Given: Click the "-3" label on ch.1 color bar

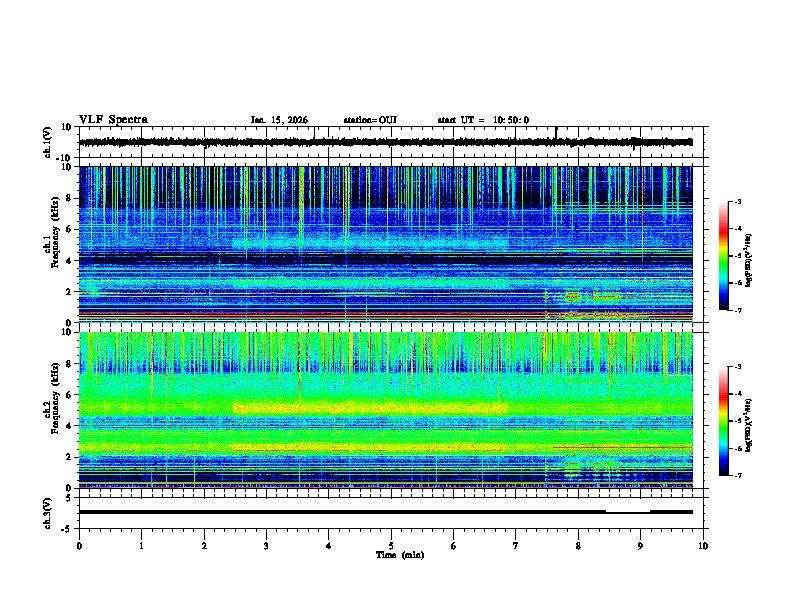Looking at the screenshot, I should pyautogui.click(x=737, y=201).
